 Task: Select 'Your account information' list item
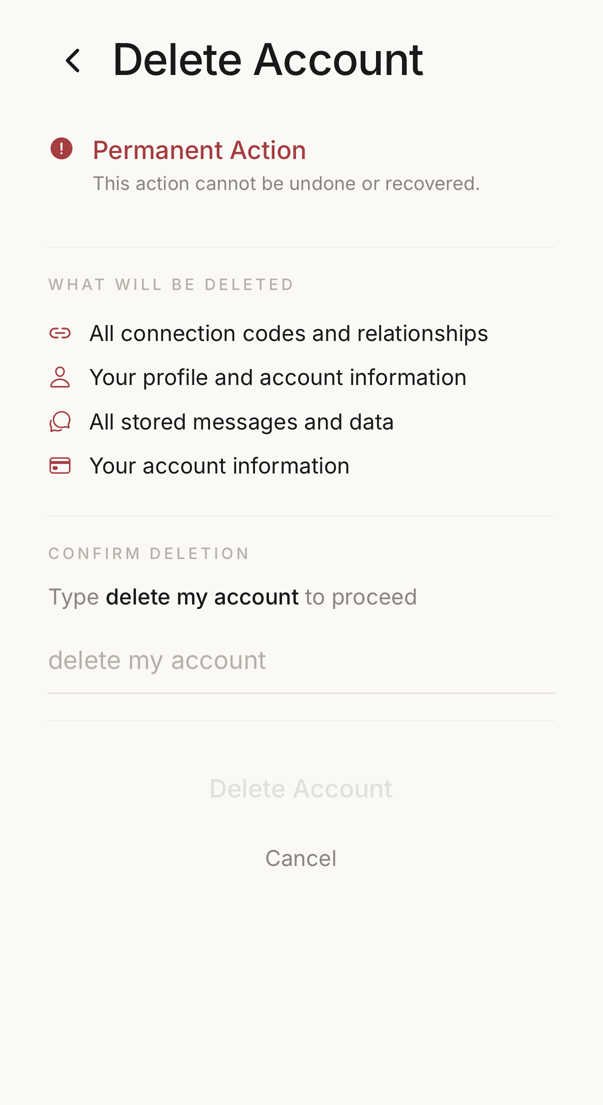point(219,467)
